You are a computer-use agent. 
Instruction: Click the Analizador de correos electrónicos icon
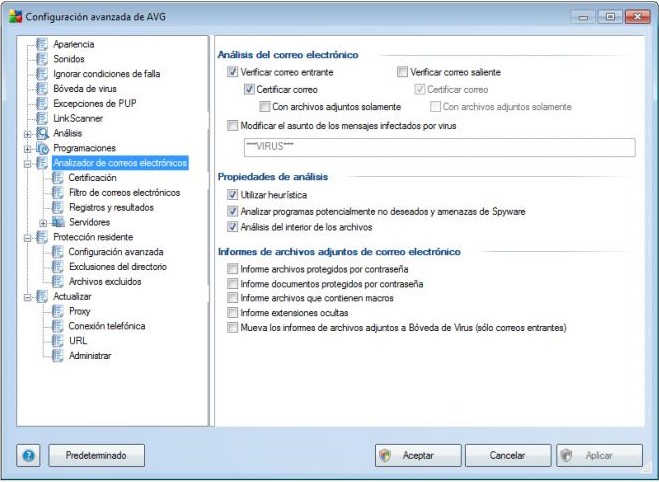[42, 163]
